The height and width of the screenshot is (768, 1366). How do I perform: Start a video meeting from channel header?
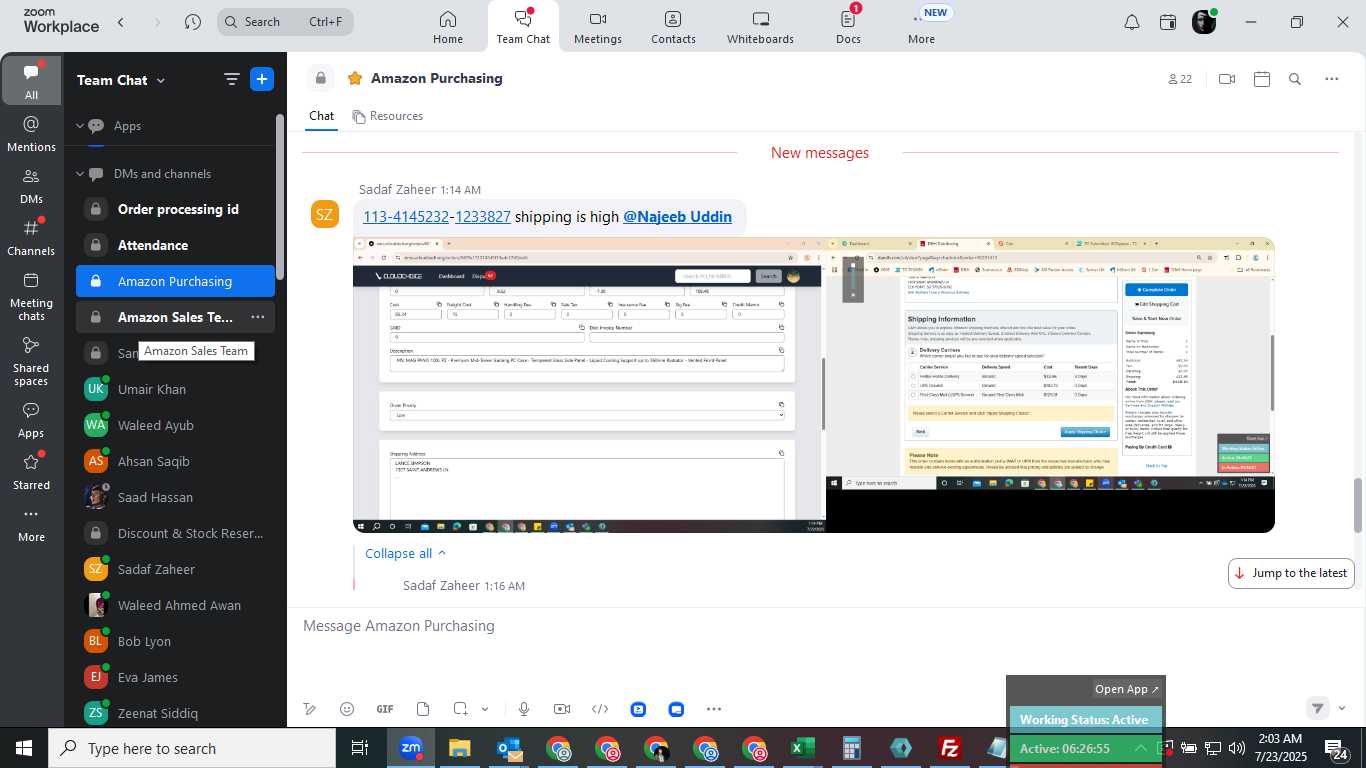[x=1227, y=79]
